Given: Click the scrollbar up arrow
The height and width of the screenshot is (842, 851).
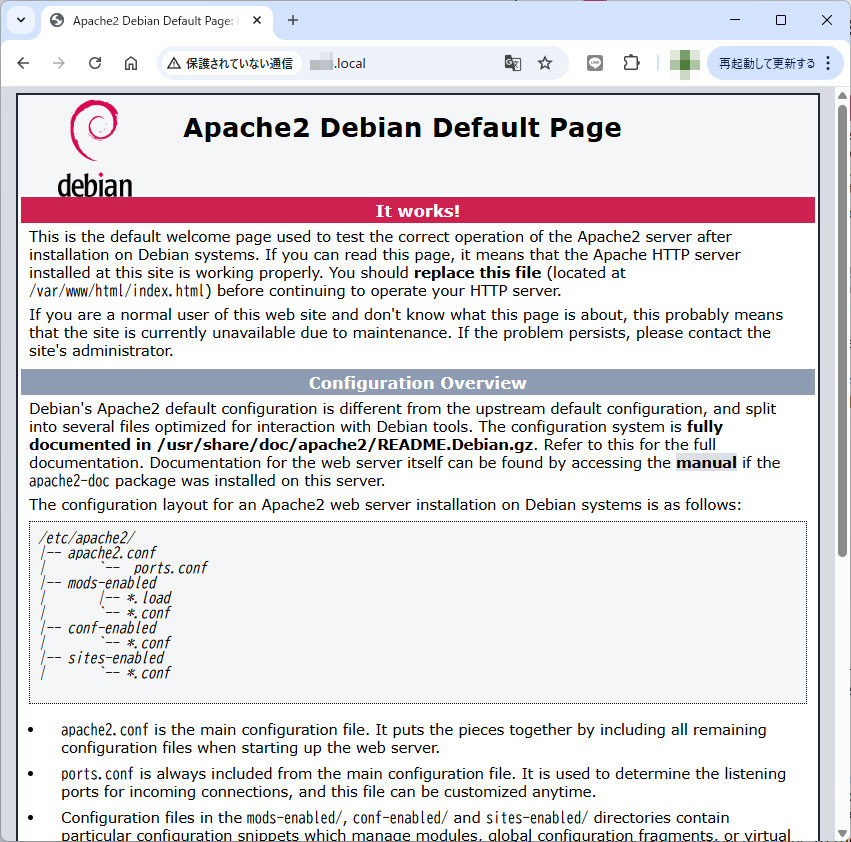Looking at the screenshot, I should tap(842, 96).
